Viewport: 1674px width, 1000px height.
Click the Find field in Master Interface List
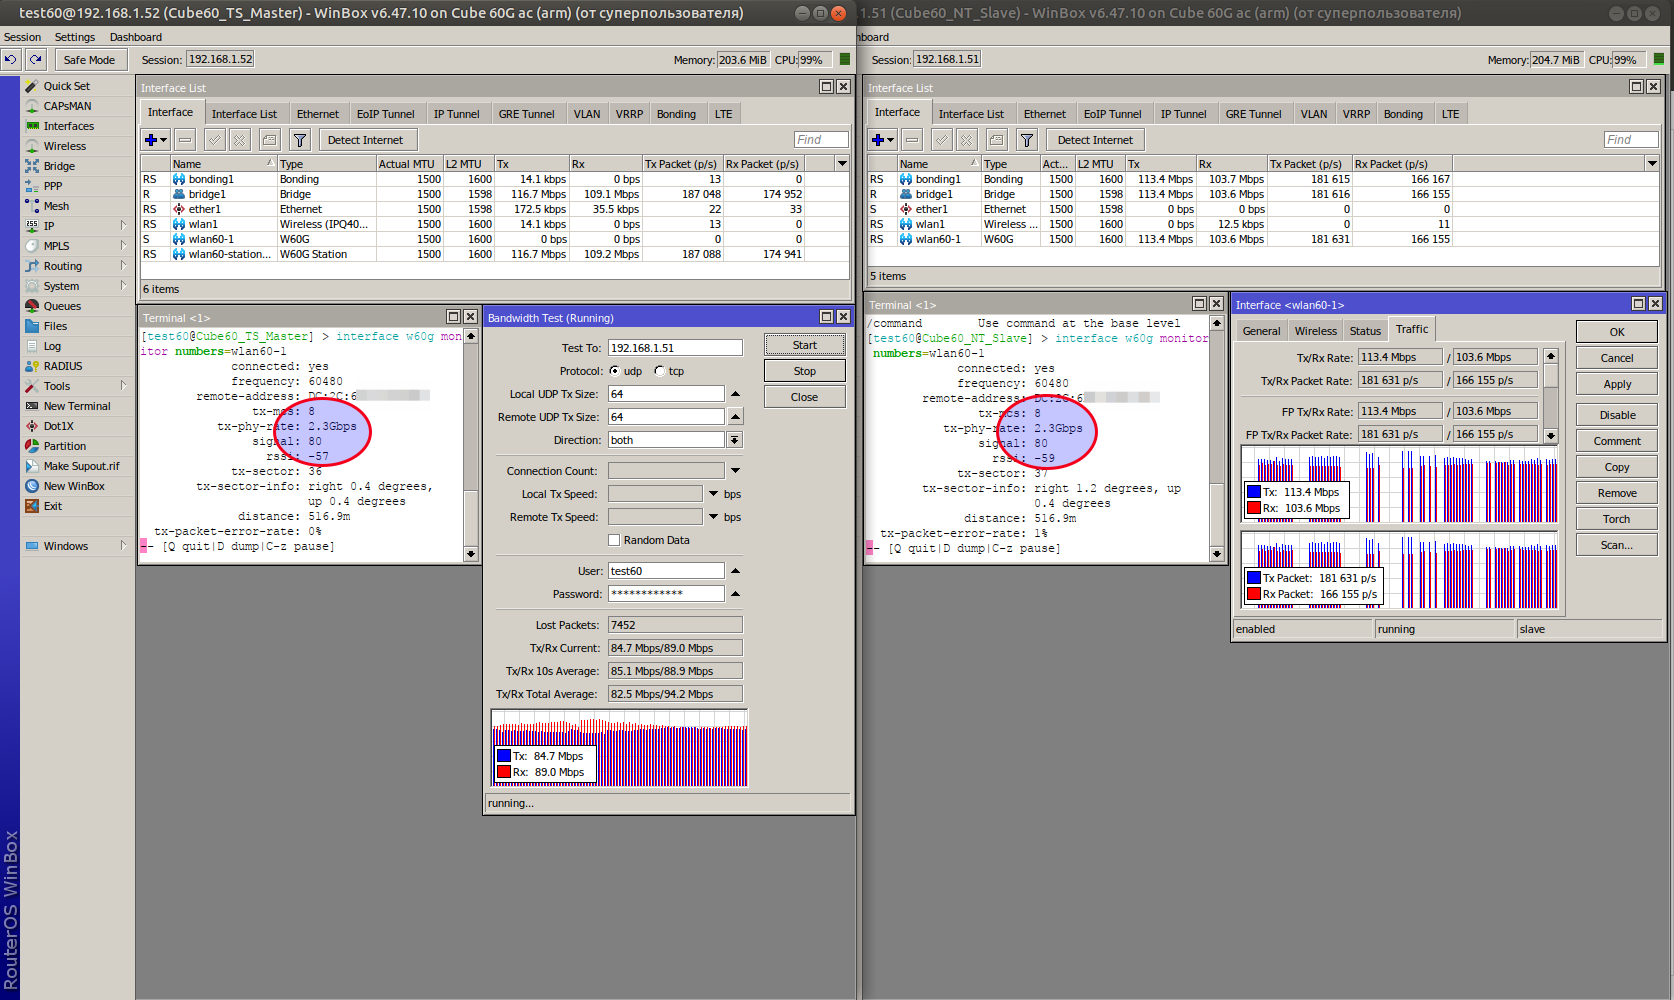point(821,140)
